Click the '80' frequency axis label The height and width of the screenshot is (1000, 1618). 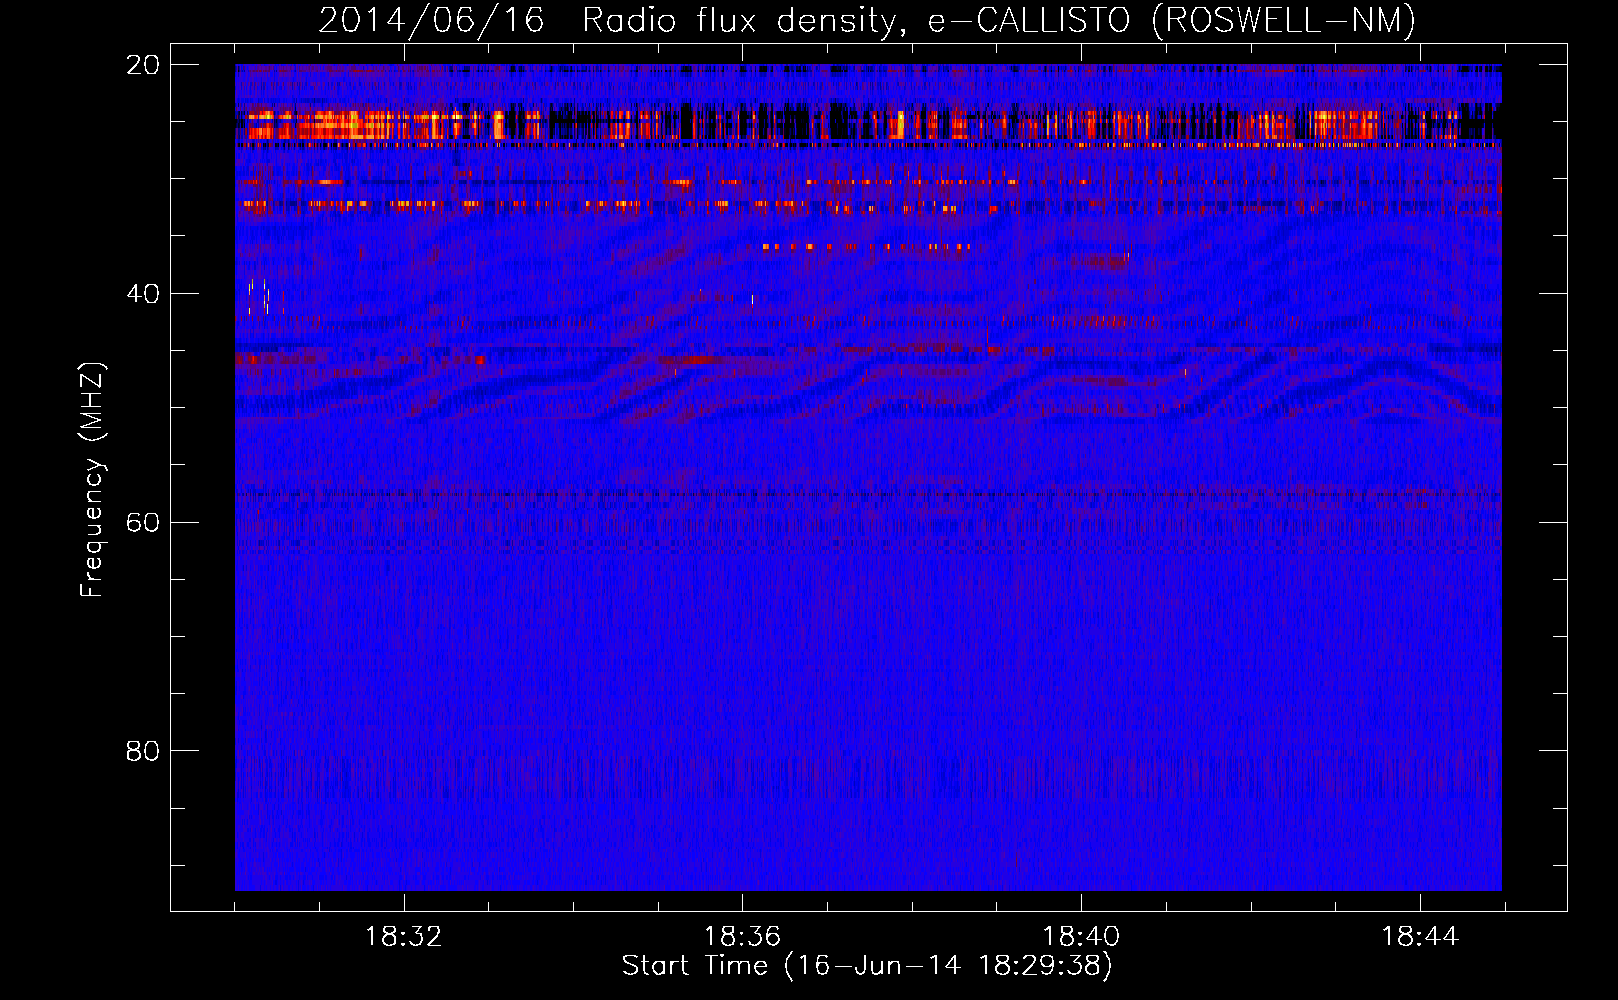click(143, 751)
